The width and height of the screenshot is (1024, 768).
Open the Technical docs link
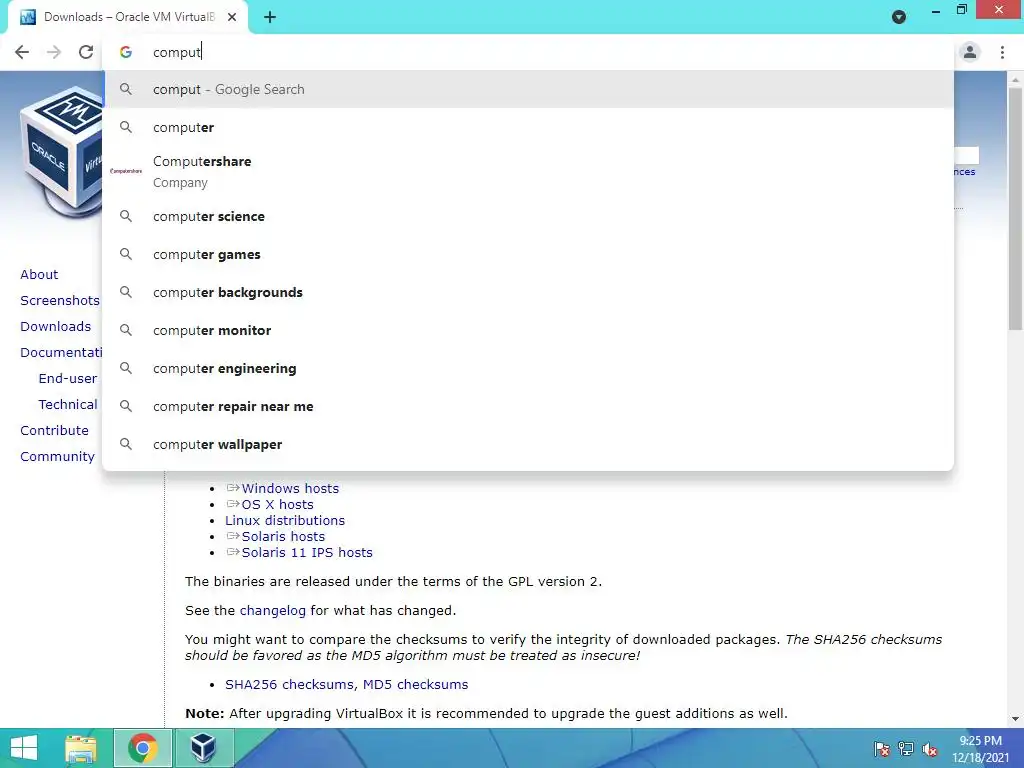coord(68,405)
